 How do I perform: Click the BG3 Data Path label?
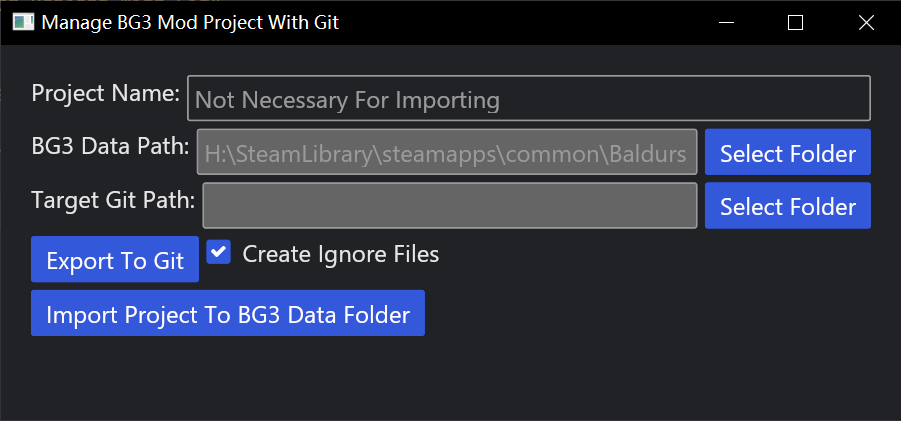point(110,146)
